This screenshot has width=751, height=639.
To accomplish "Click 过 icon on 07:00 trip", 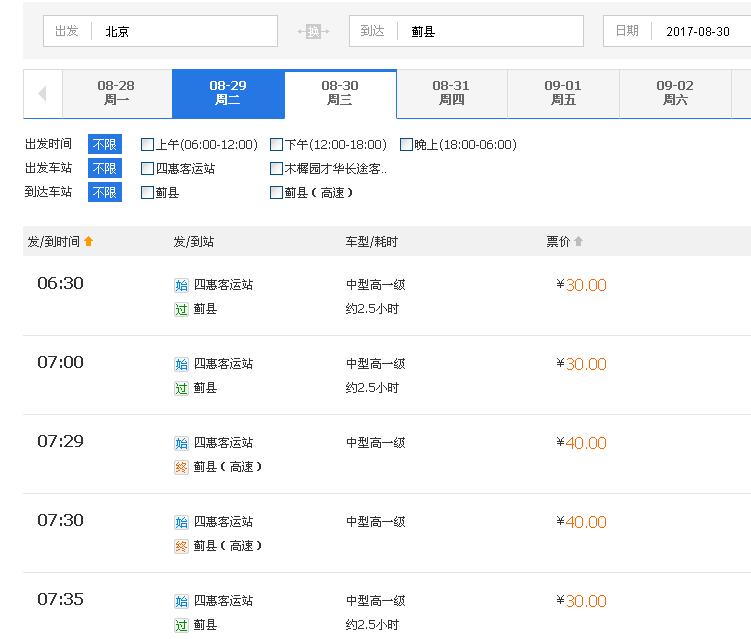I will coord(181,388).
